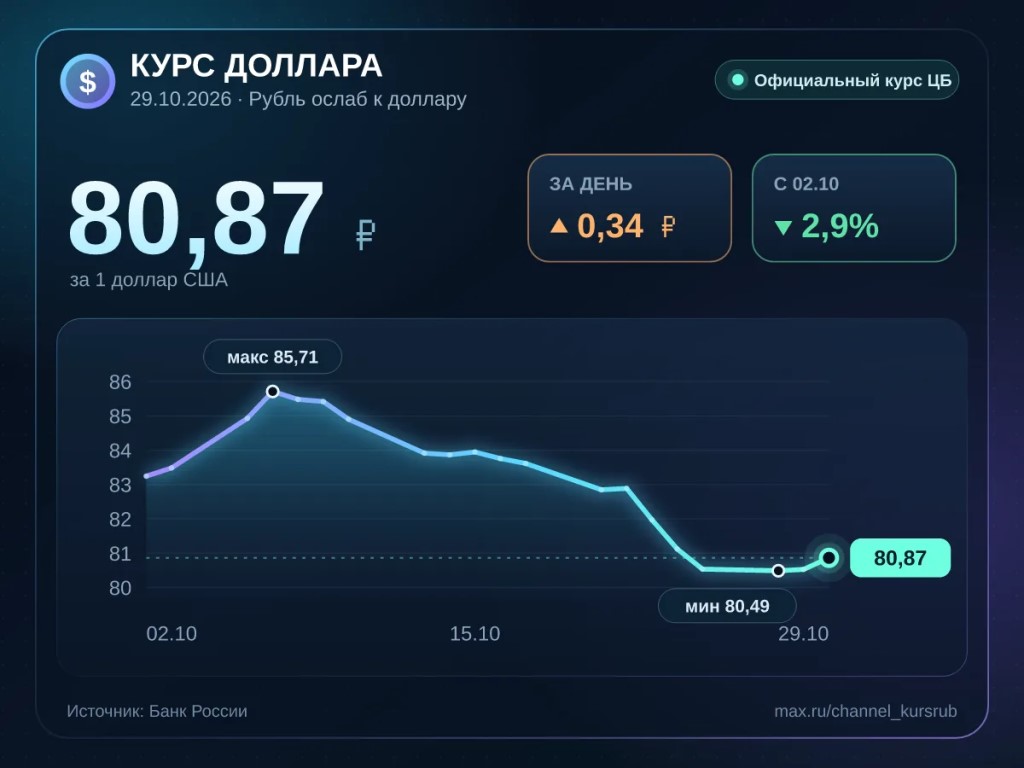This screenshot has height=768, width=1024.
Task: Click the y-axis label 82
Action: 120,520
